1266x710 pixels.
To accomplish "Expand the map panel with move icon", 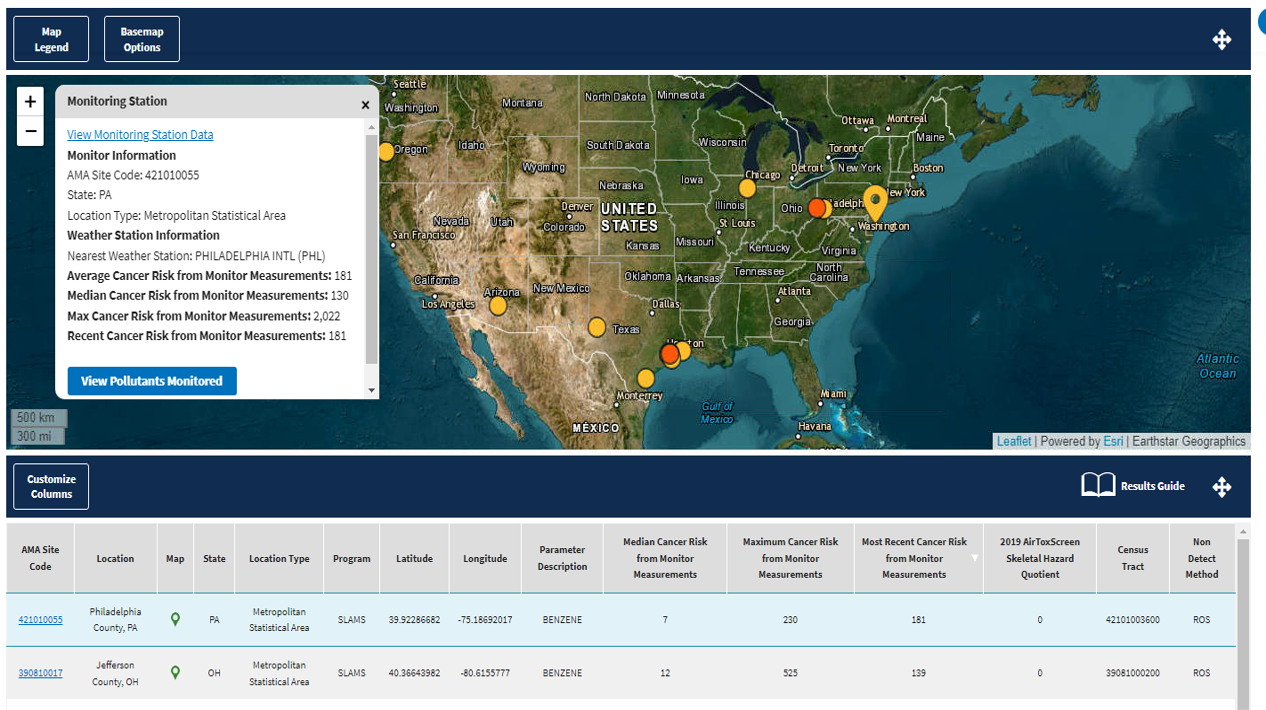I will [x=1221, y=39].
